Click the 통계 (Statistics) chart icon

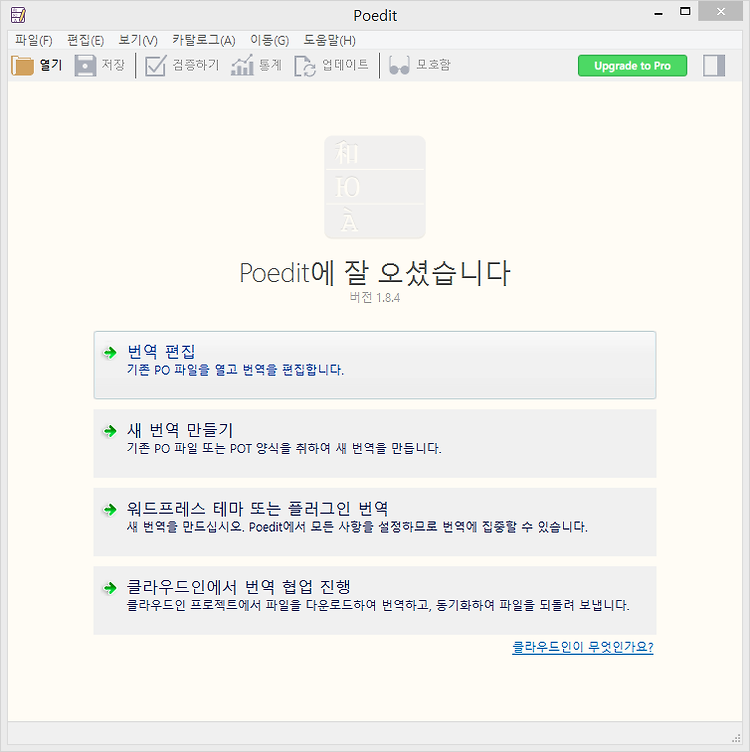242,65
